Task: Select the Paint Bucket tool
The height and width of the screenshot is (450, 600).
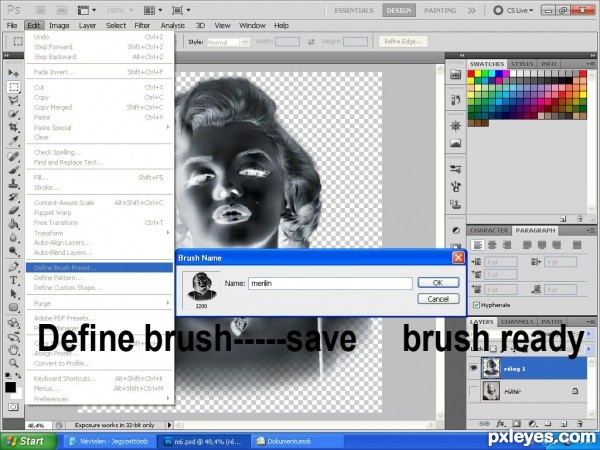Action: pyautogui.click(x=13, y=224)
